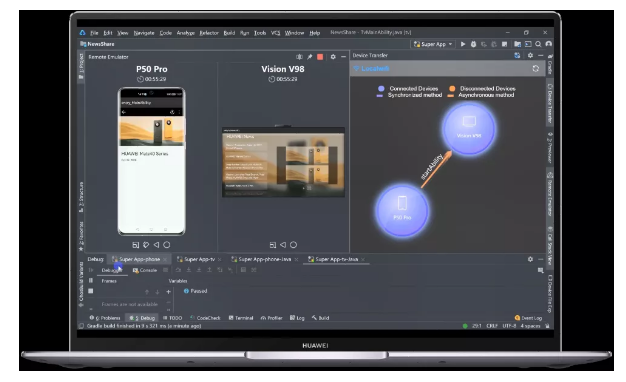The width and height of the screenshot is (626, 382).
Task: Close the Super App-tv-Java tab
Action: click(x=363, y=259)
